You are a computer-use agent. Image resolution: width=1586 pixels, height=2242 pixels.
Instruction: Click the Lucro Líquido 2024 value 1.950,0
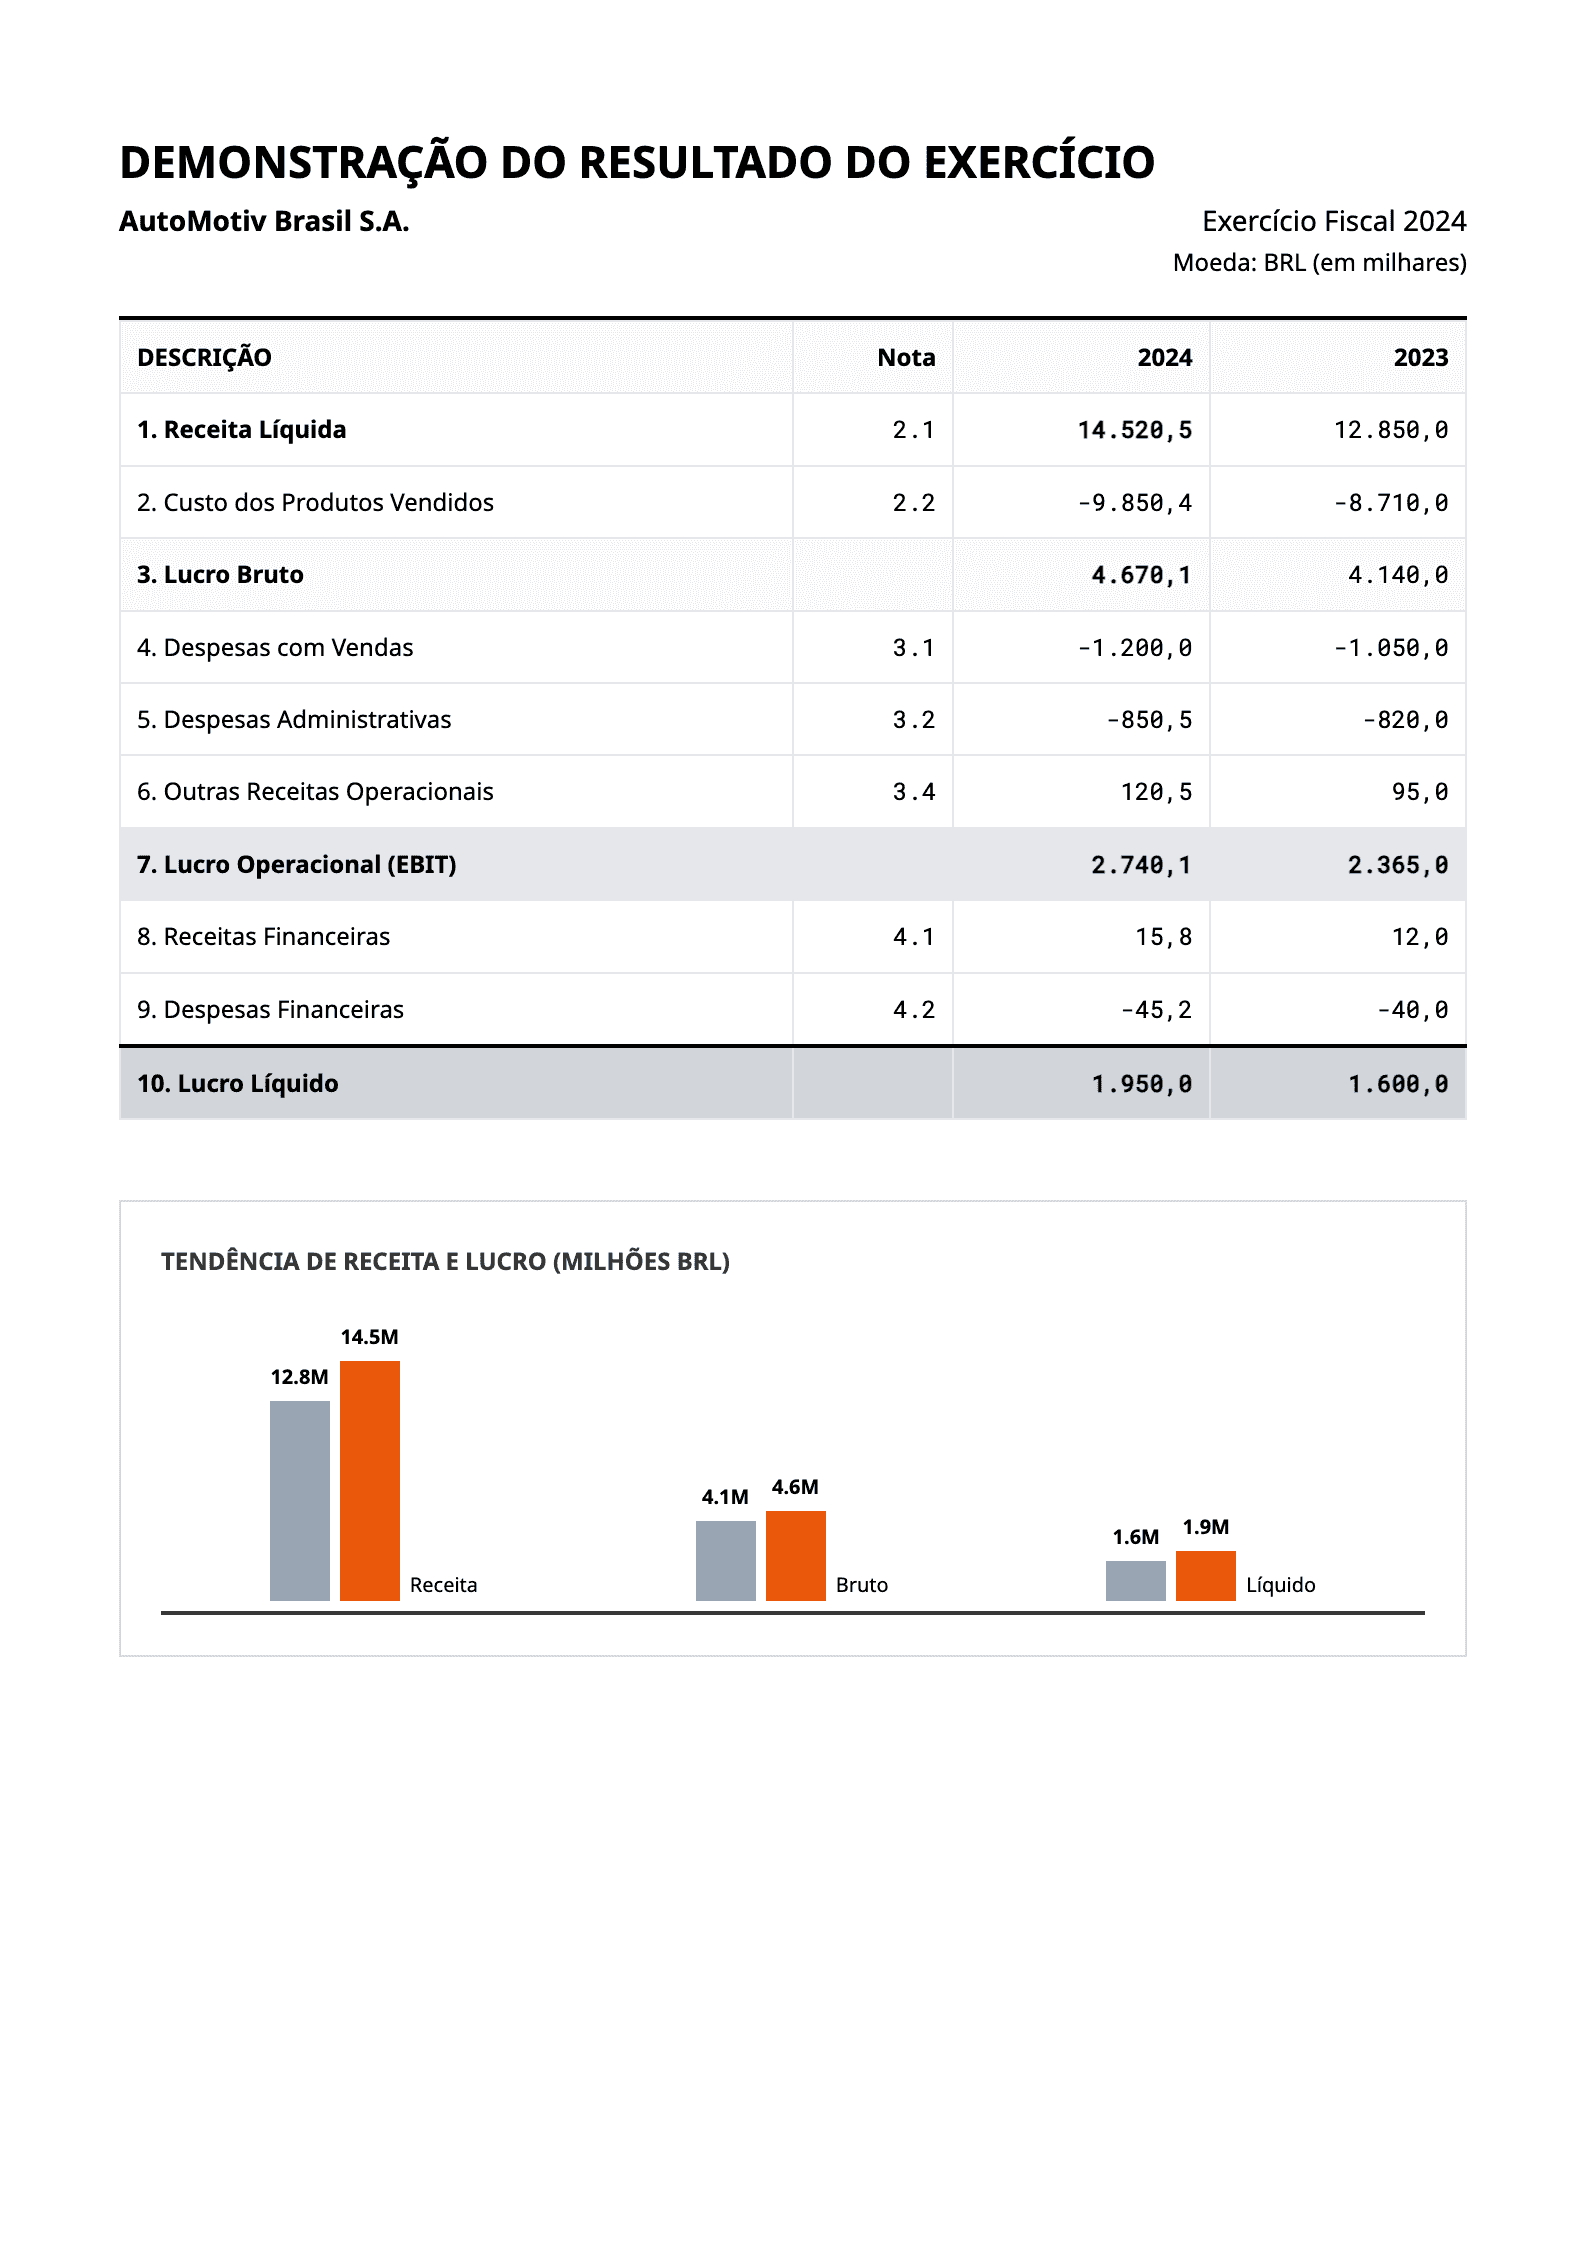(1141, 1084)
